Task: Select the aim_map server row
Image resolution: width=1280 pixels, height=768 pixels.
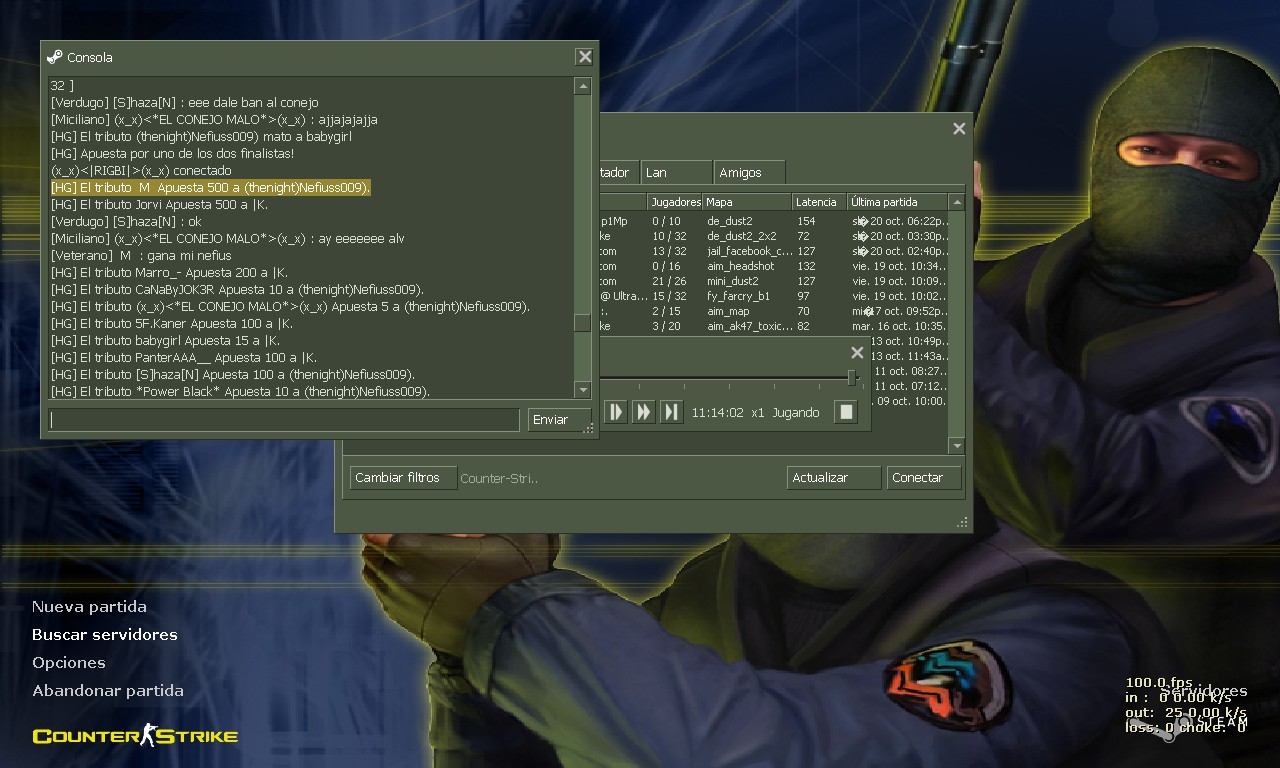Action: 773,311
